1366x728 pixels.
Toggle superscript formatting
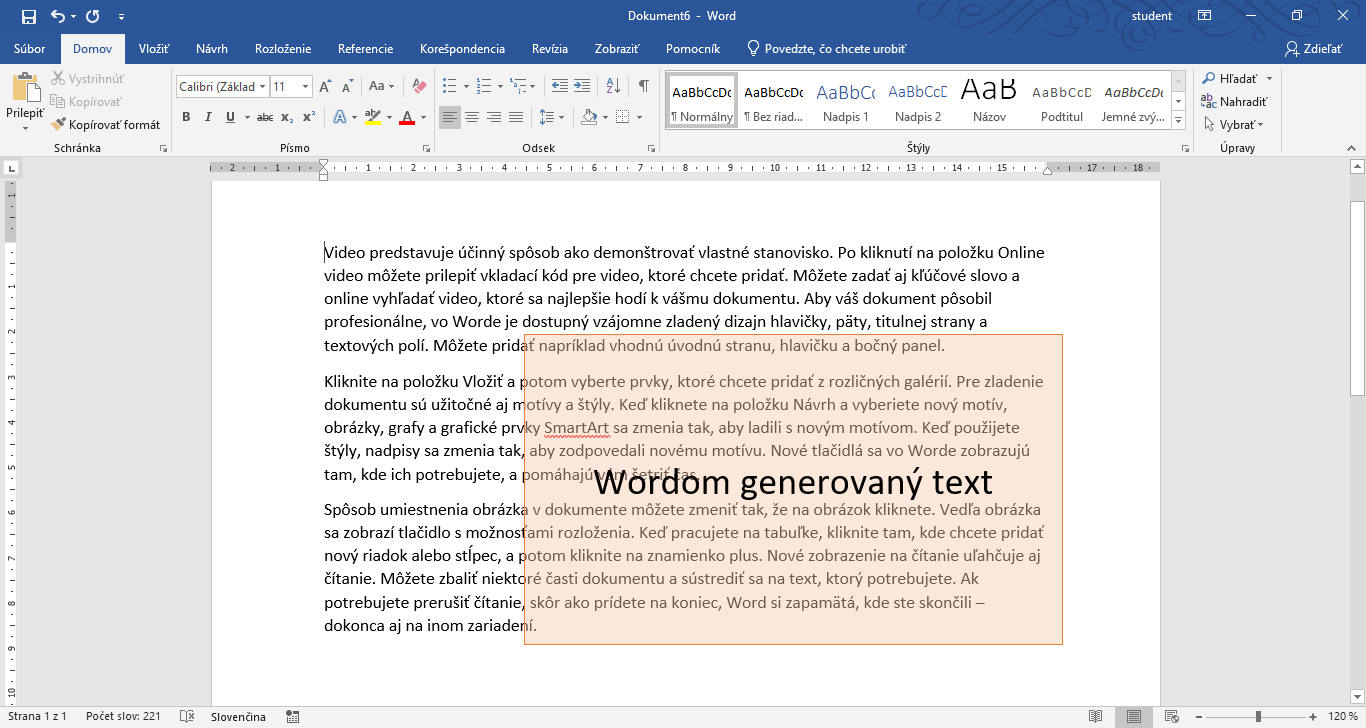point(309,117)
